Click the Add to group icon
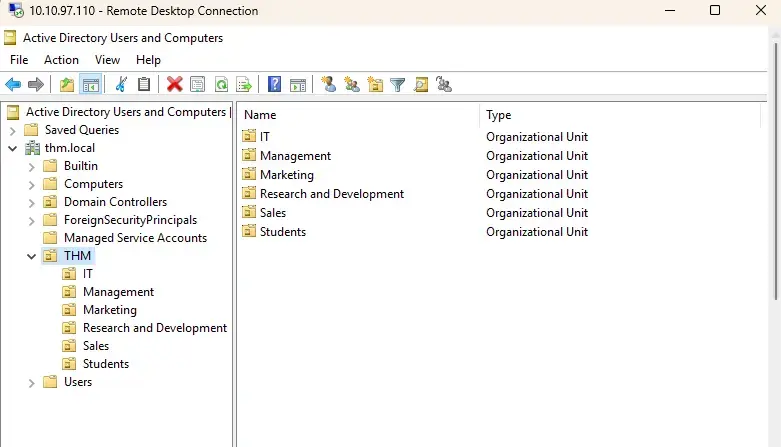781x447 pixels. (x=444, y=85)
